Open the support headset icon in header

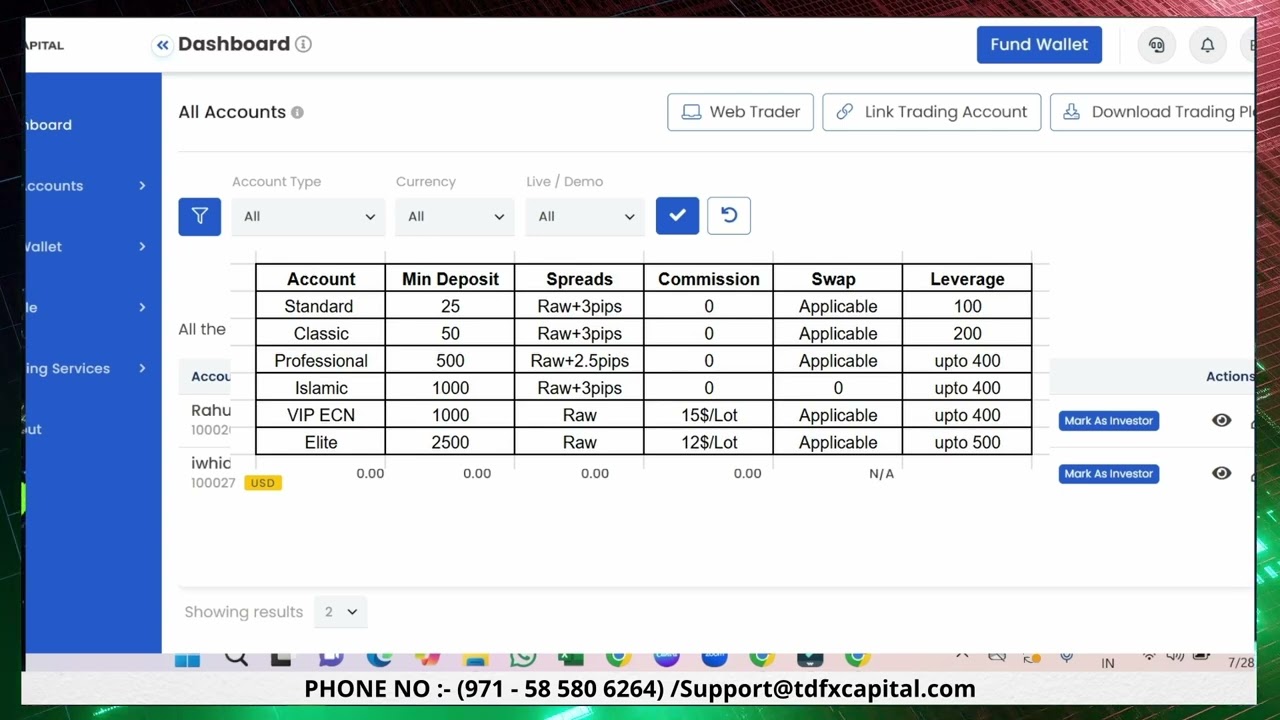1157,45
